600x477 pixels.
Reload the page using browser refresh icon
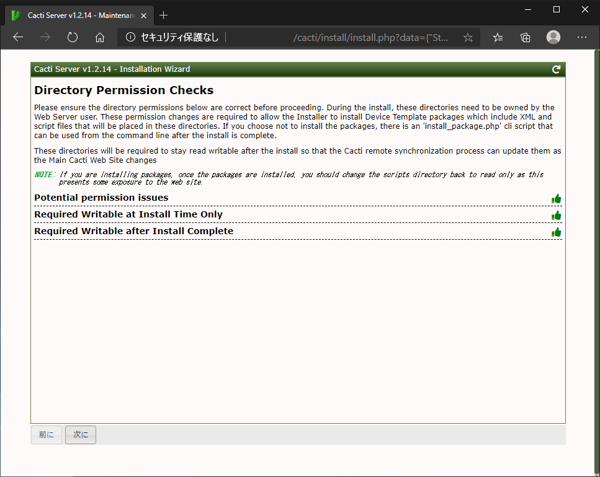(72, 37)
